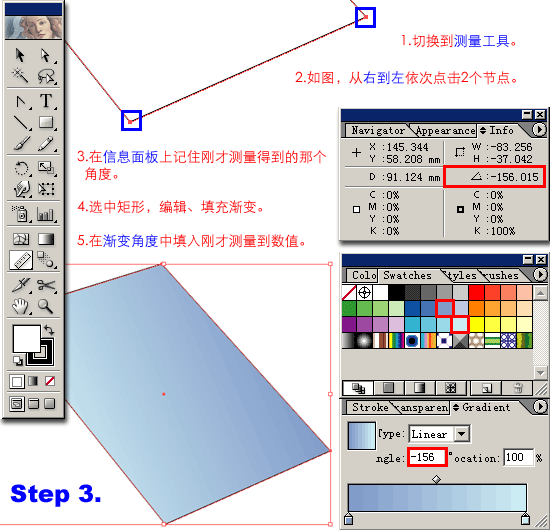The height and width of the screenshot is (530, 550).
Task: Select the Rotate tool
Action: click(21, 168)
